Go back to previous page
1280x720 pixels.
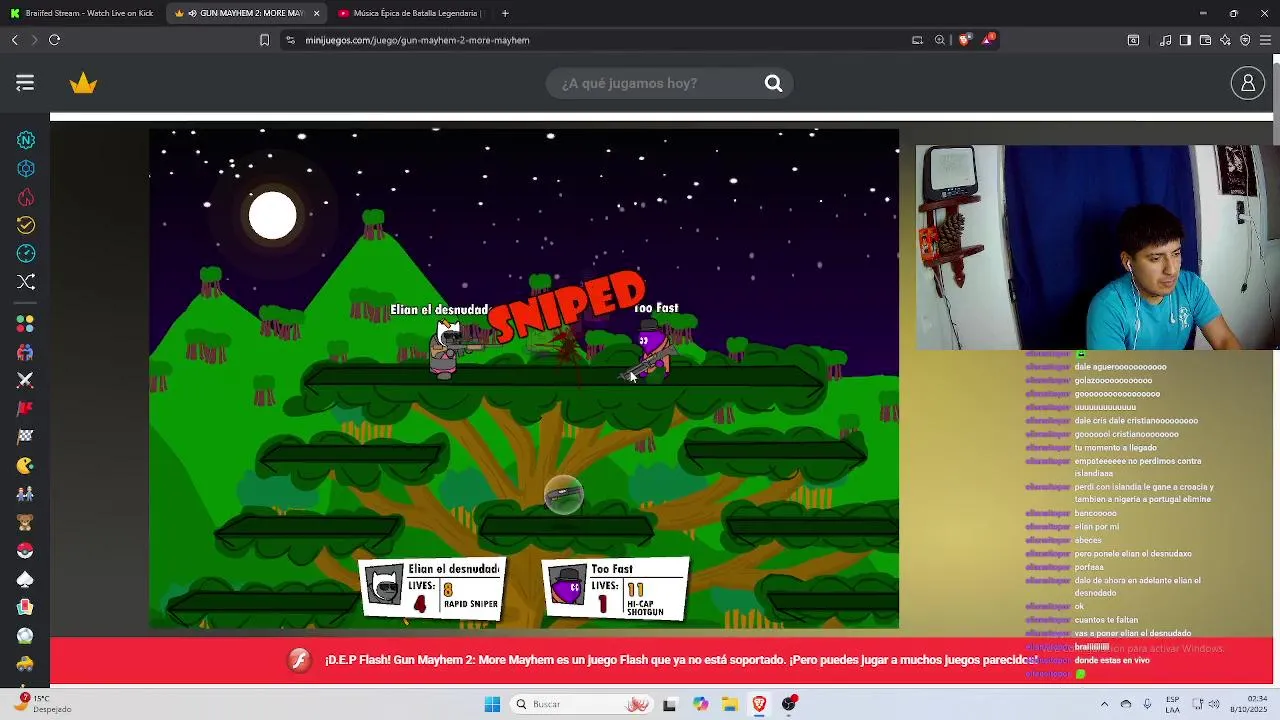tap(14, 40)
